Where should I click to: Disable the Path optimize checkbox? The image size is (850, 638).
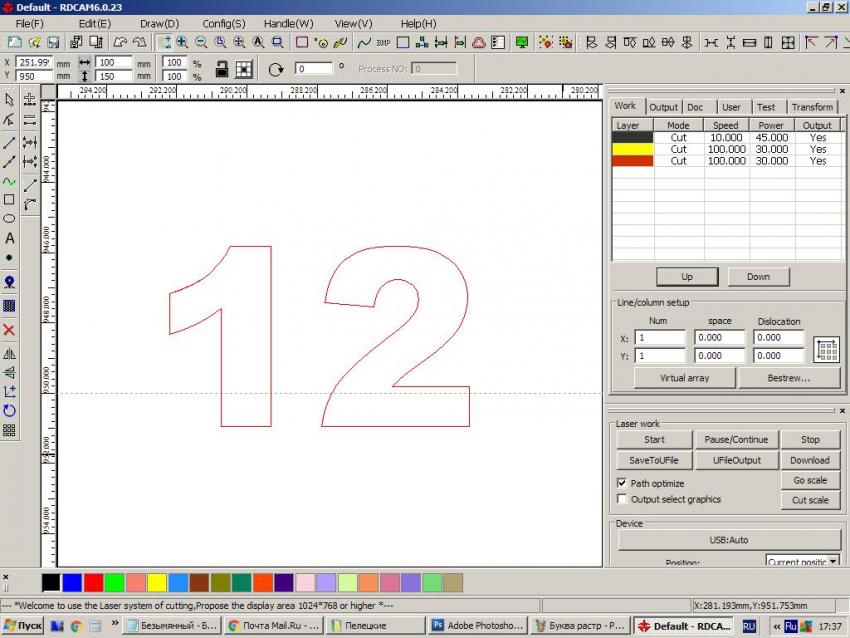tap(622, 483)
